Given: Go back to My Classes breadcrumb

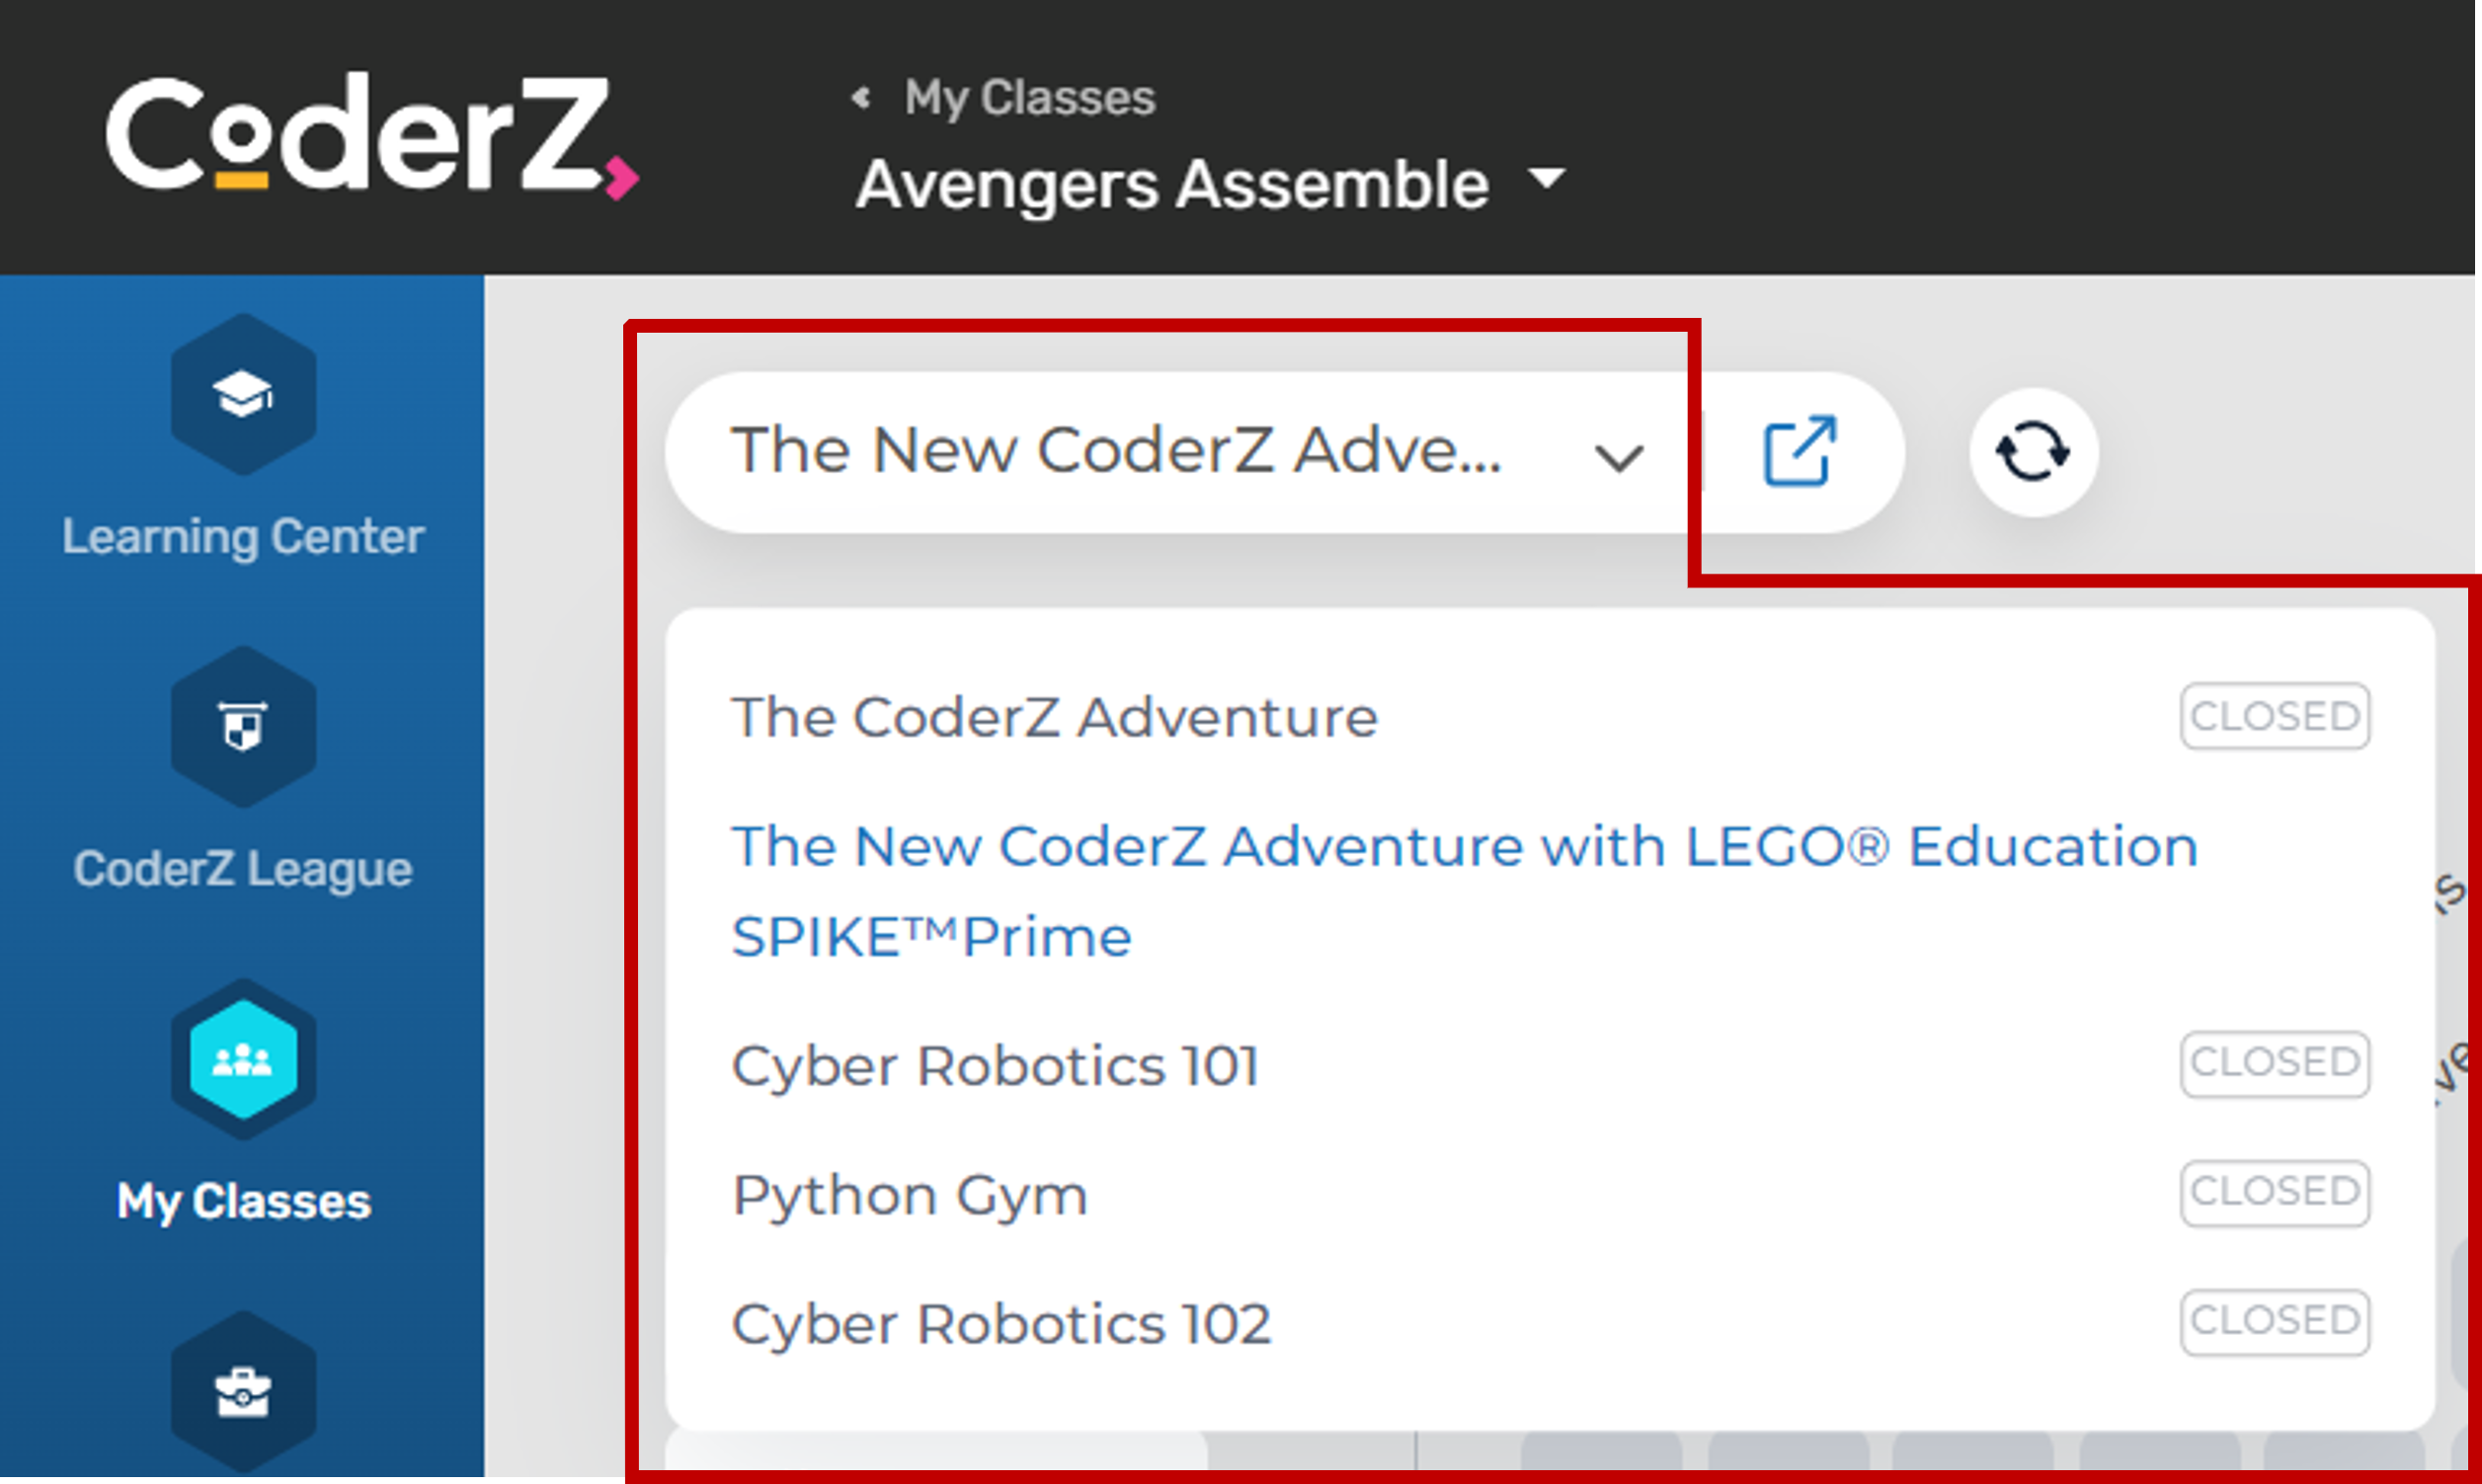Looking at the screenshot, I should pos(1029,98).
